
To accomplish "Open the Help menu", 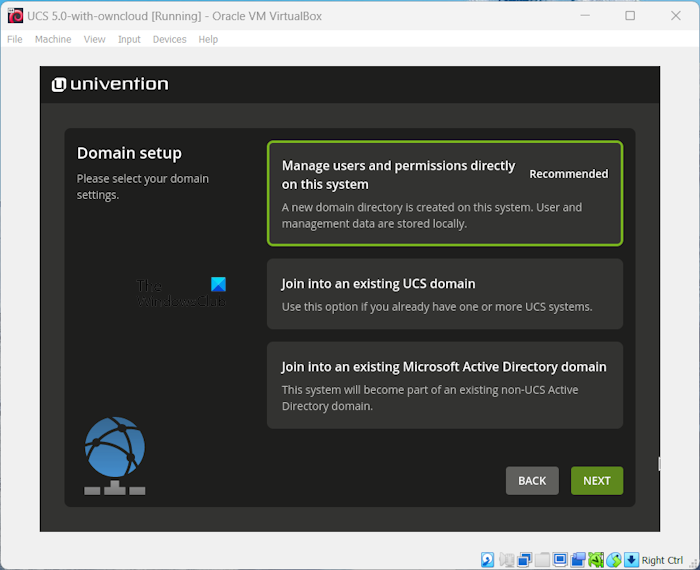I will (x=208, y=39).
